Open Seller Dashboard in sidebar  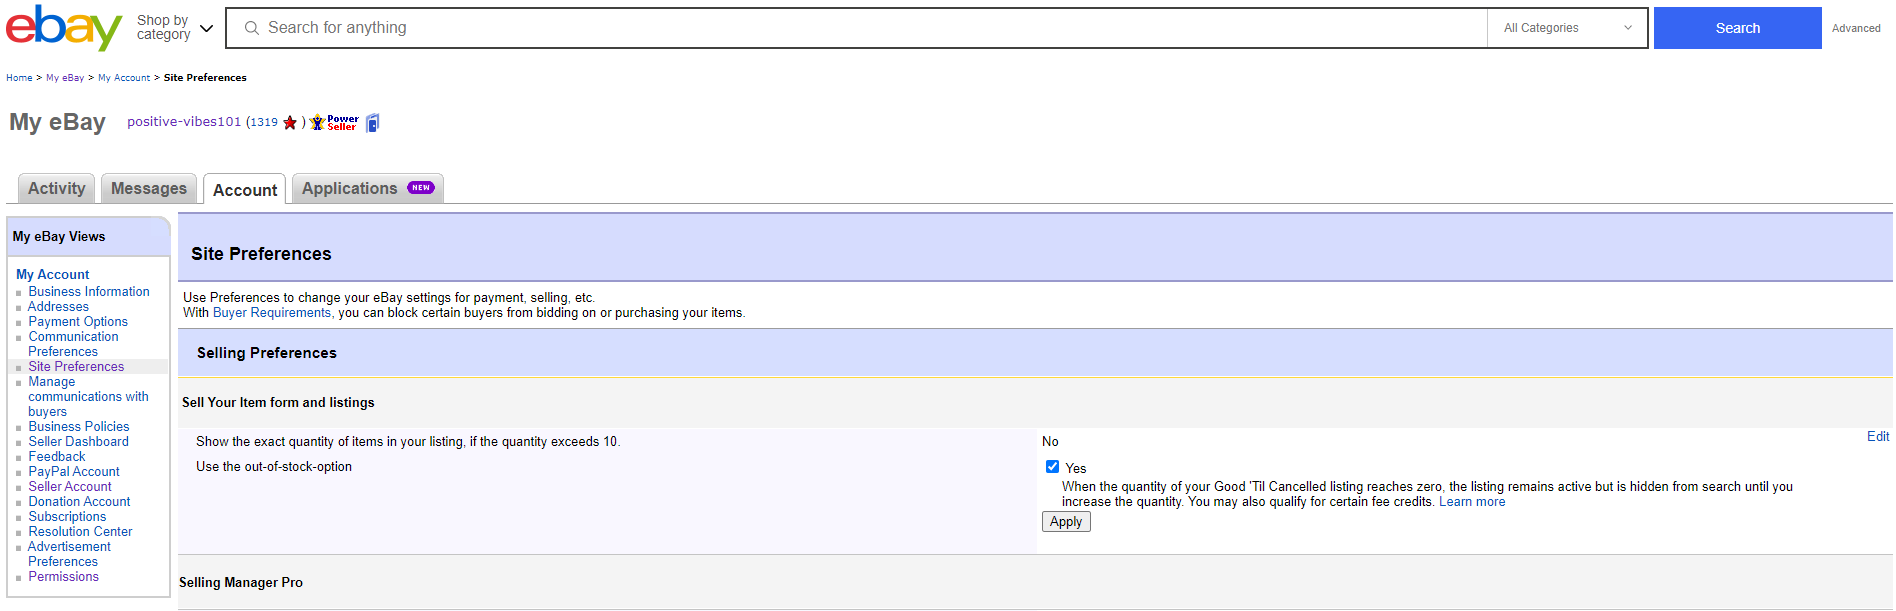78,442
